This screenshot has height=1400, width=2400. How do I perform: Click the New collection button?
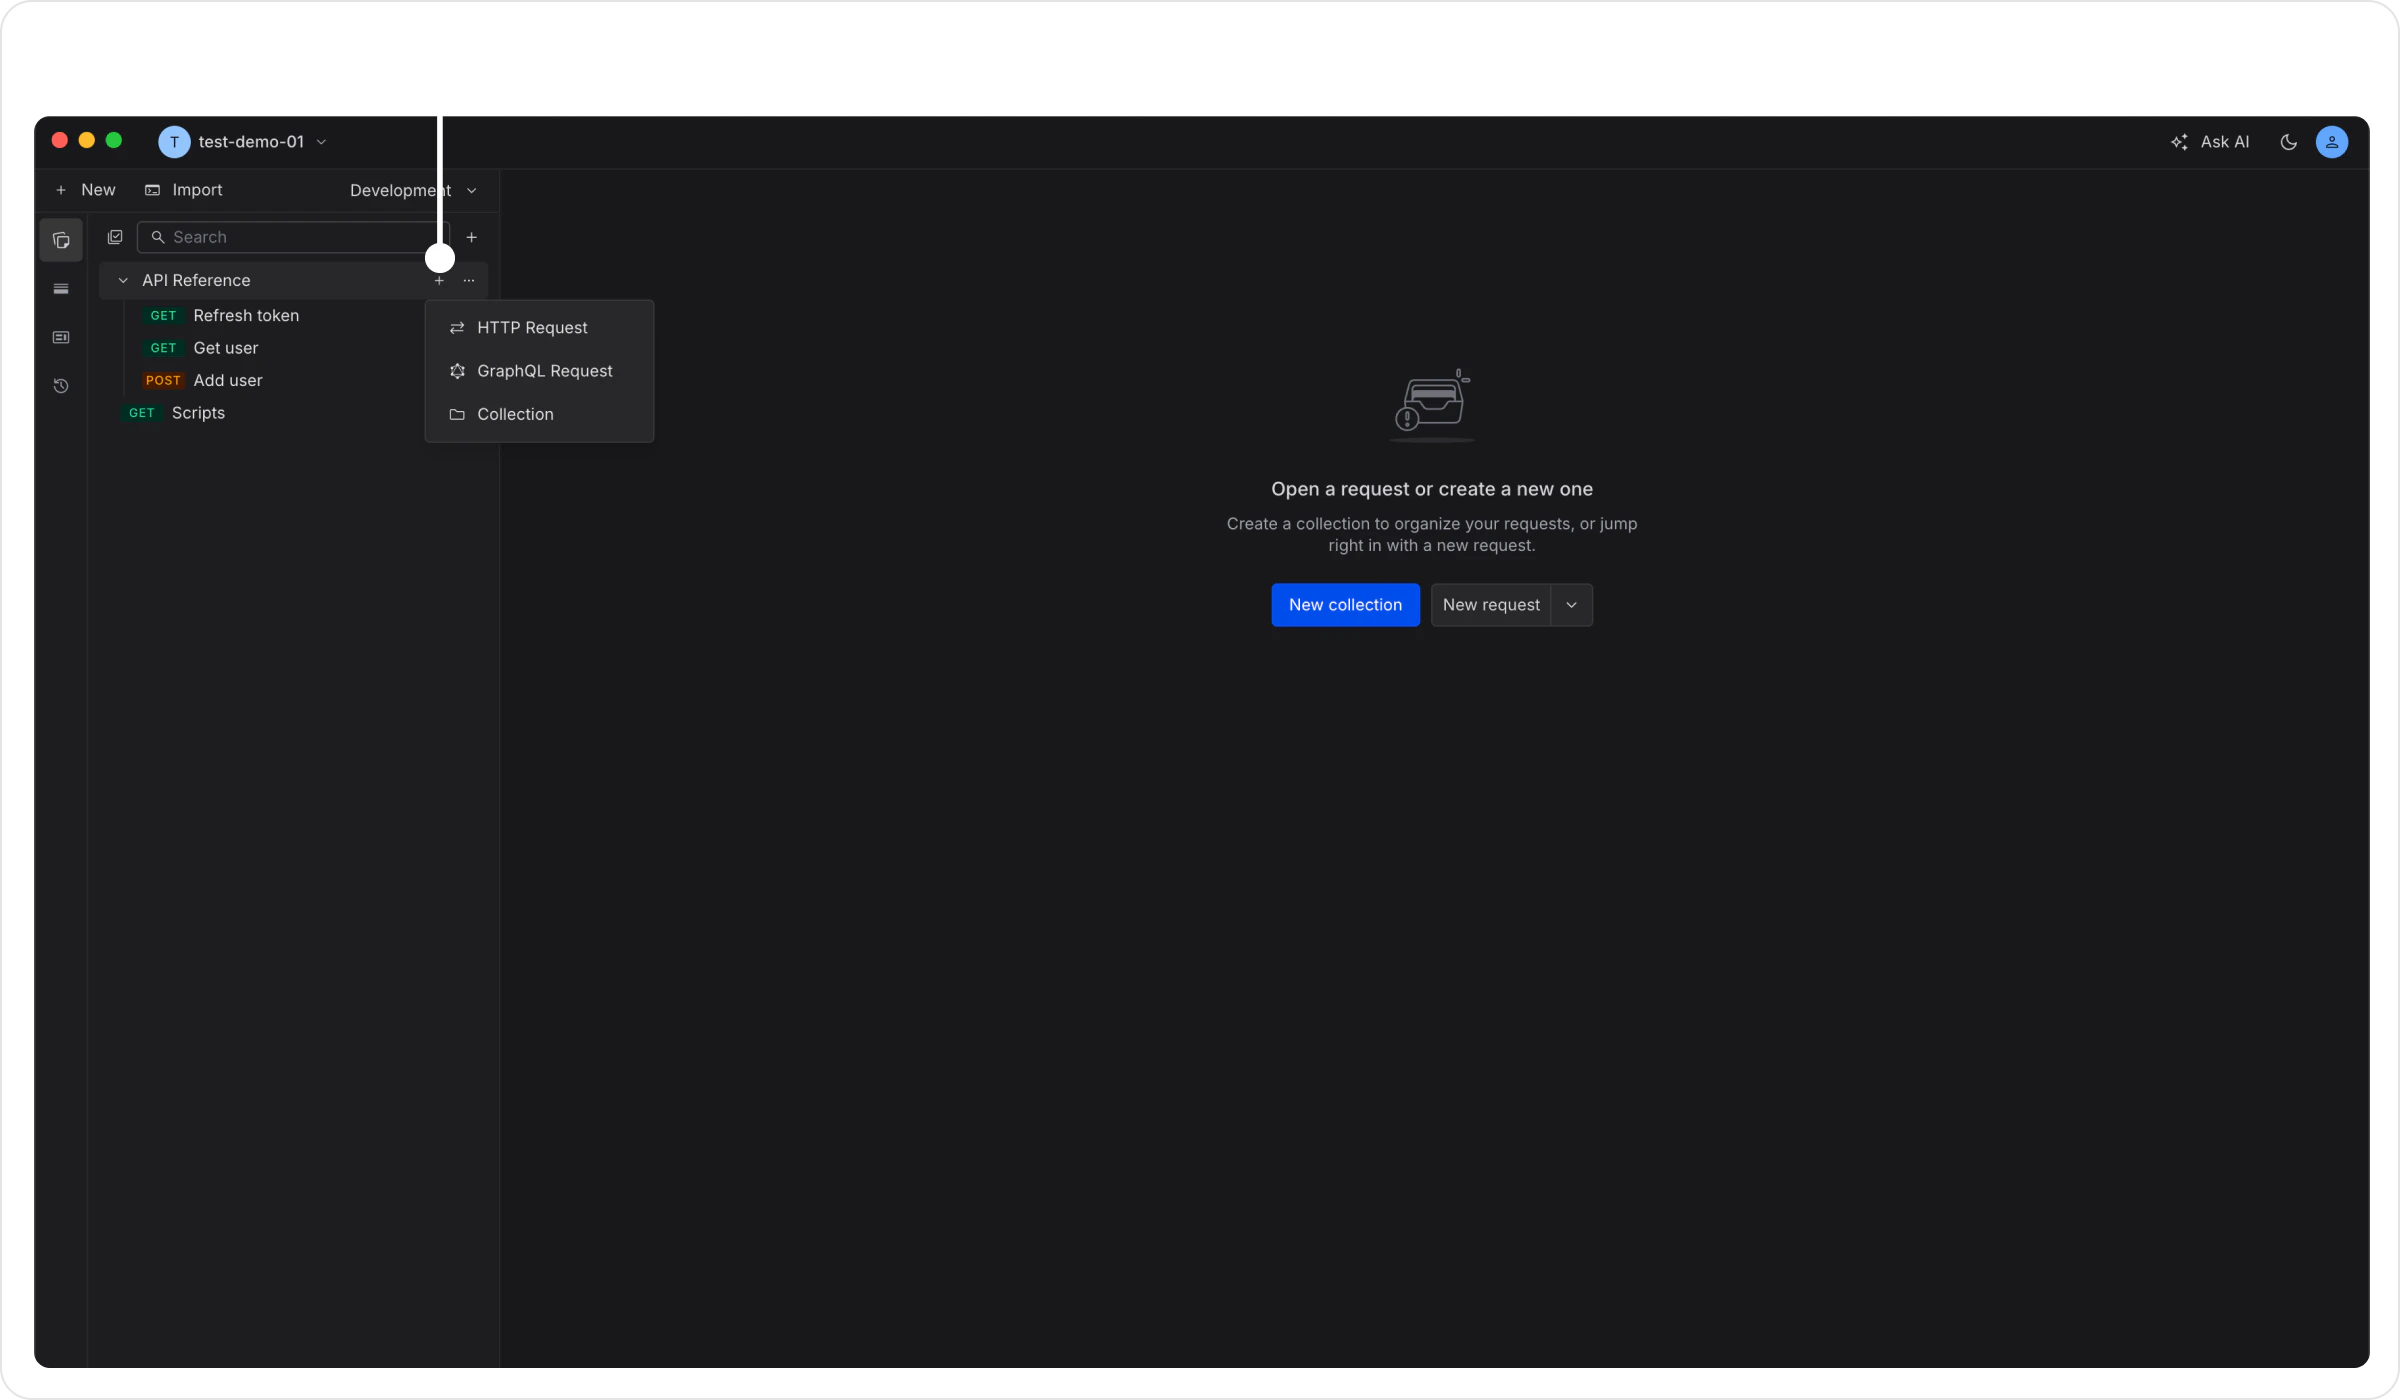coord(1345,605)
